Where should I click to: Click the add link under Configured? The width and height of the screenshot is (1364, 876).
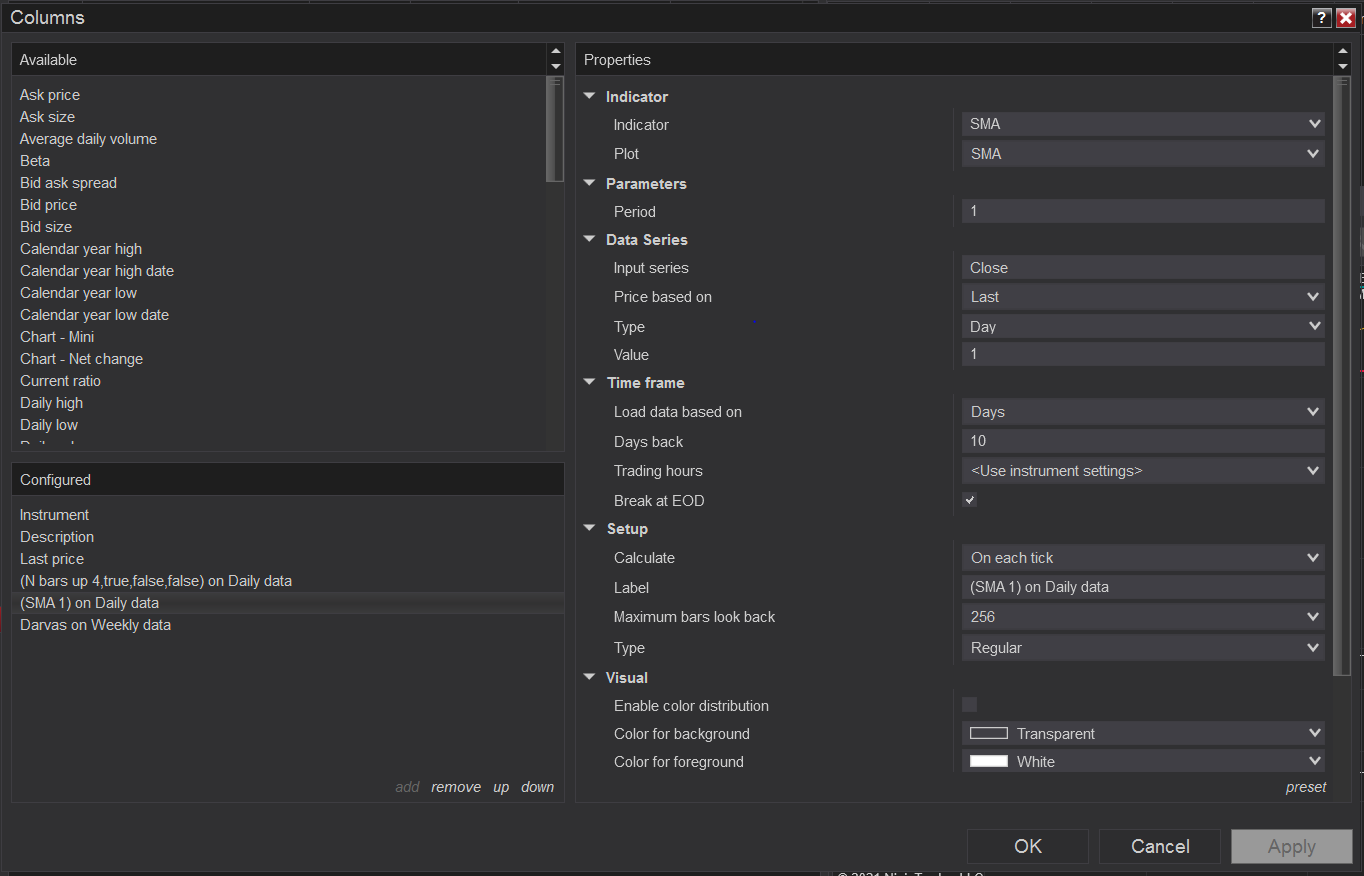pos(407,787)
